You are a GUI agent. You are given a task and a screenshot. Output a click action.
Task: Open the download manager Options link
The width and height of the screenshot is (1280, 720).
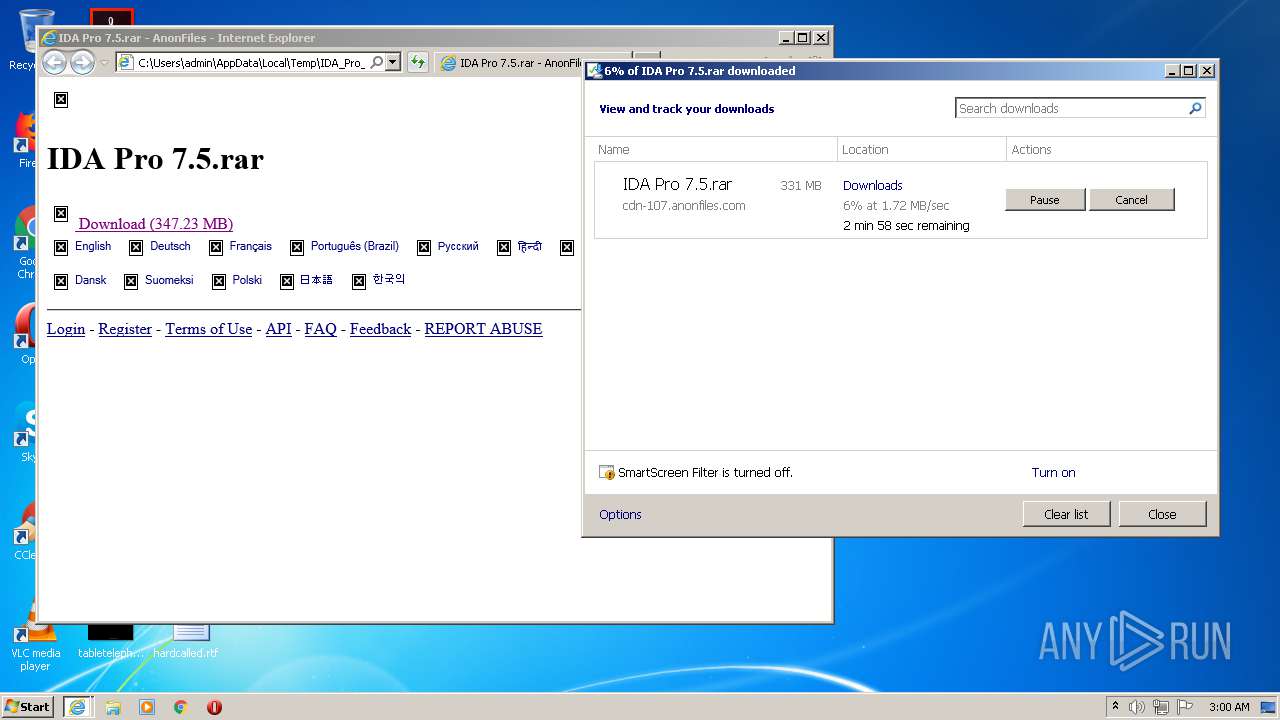620,514
